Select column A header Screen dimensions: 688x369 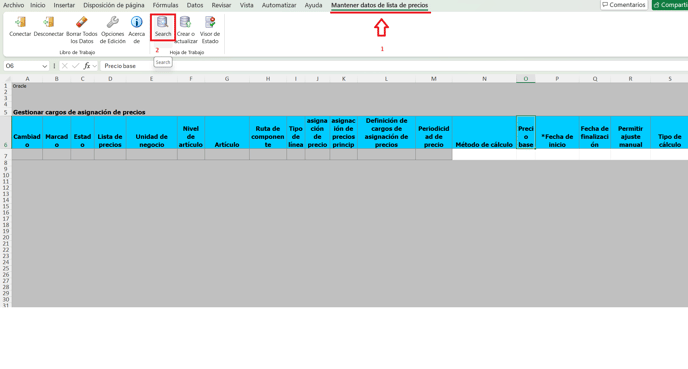(27, 79)
